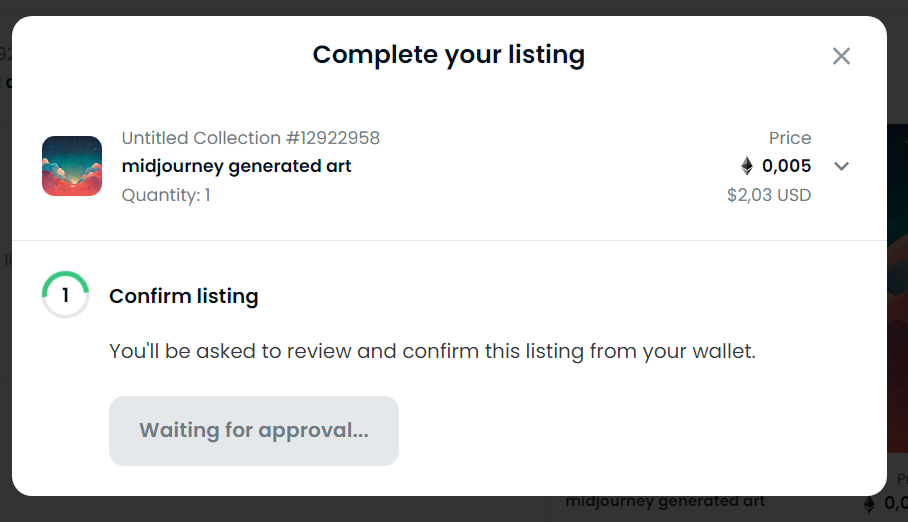Expand the price details chevron
908x522 pixels.
841,166
